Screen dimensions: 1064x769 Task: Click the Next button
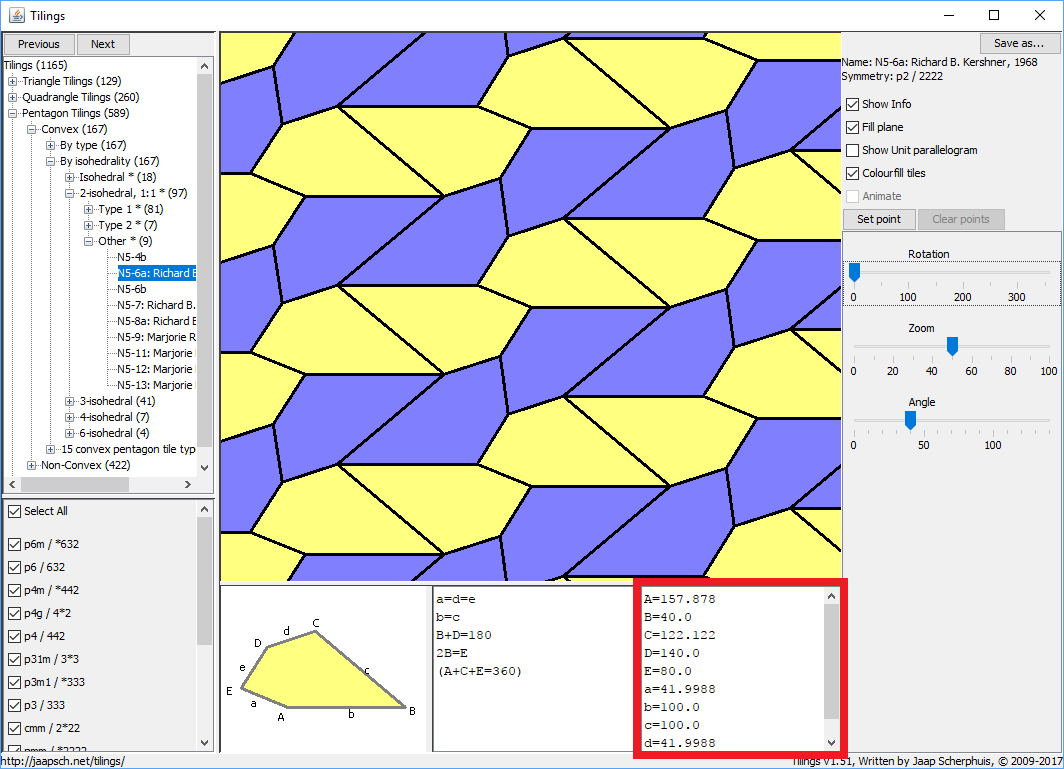[103, 44]
